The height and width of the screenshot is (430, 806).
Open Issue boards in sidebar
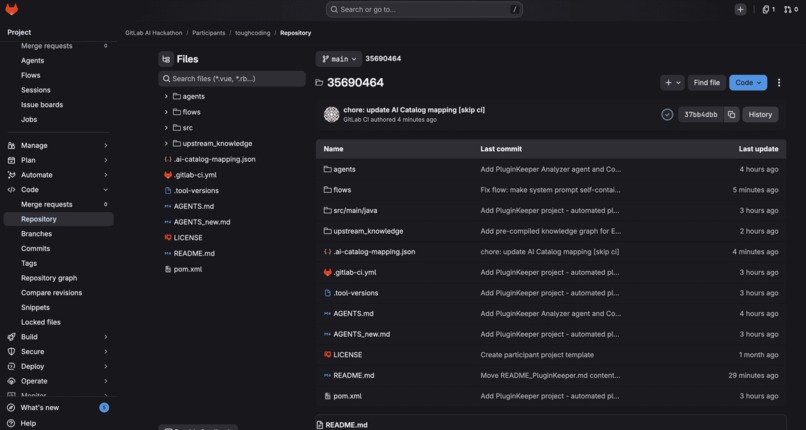pos(42,105)
